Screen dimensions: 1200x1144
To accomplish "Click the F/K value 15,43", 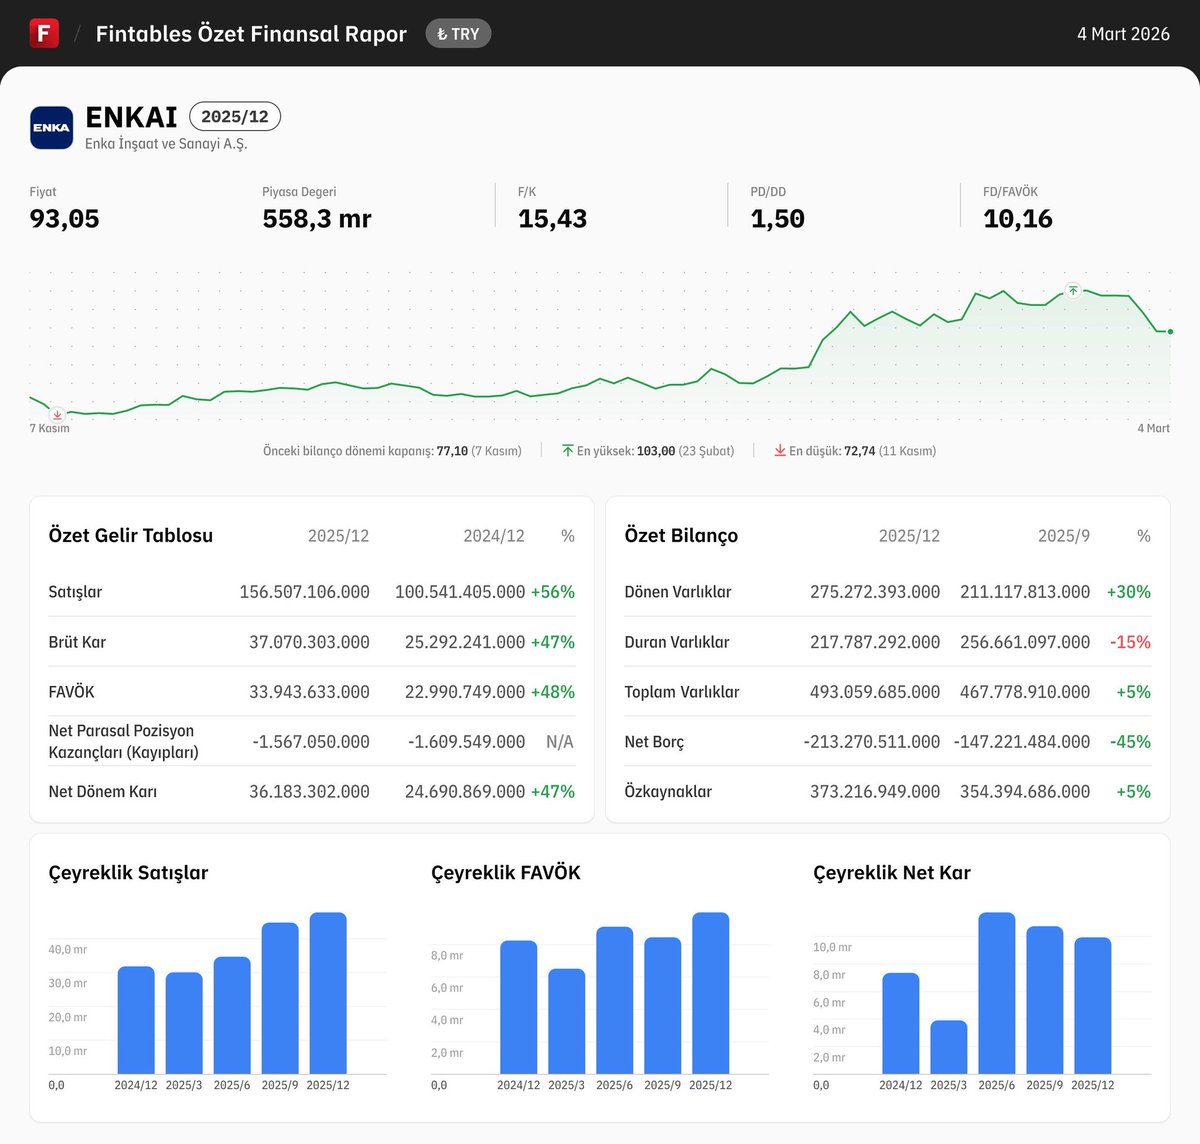I will coord(552,219).
